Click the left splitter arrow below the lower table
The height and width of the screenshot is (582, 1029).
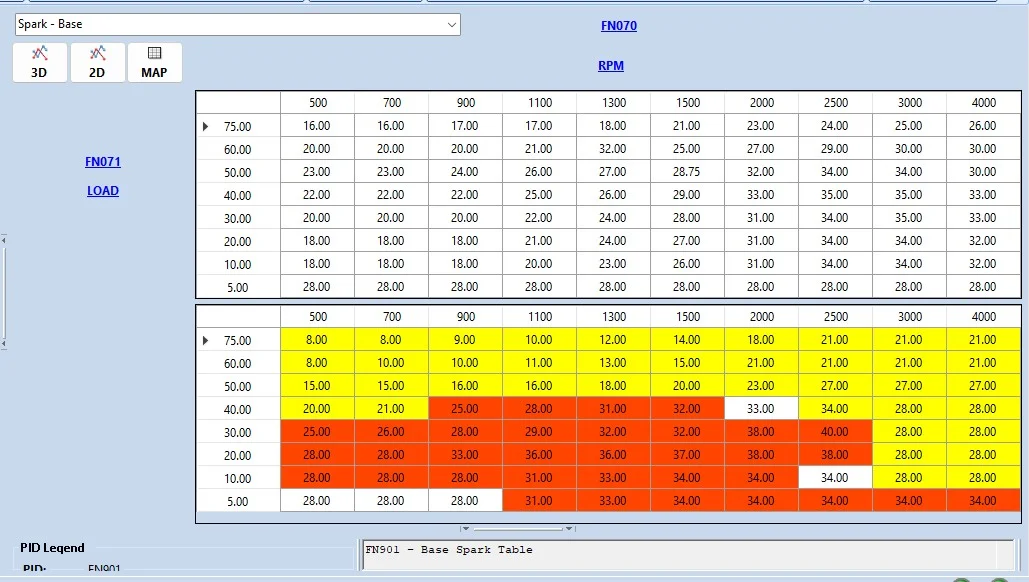tap(465, 528)
